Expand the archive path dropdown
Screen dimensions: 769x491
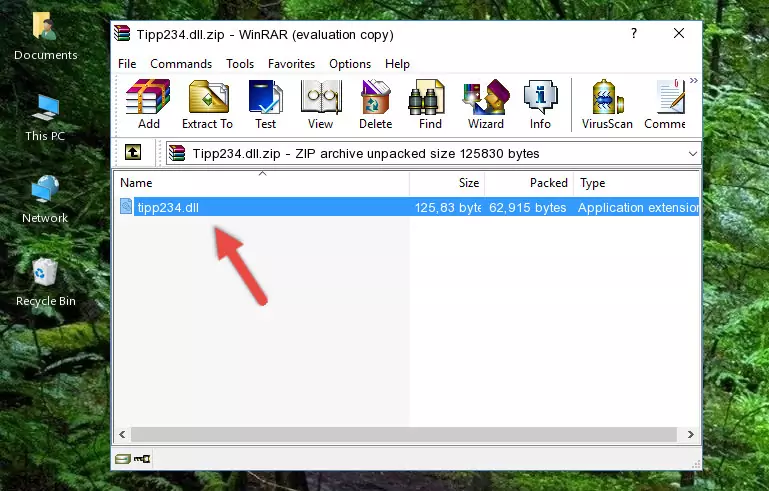tap(692, 154)
